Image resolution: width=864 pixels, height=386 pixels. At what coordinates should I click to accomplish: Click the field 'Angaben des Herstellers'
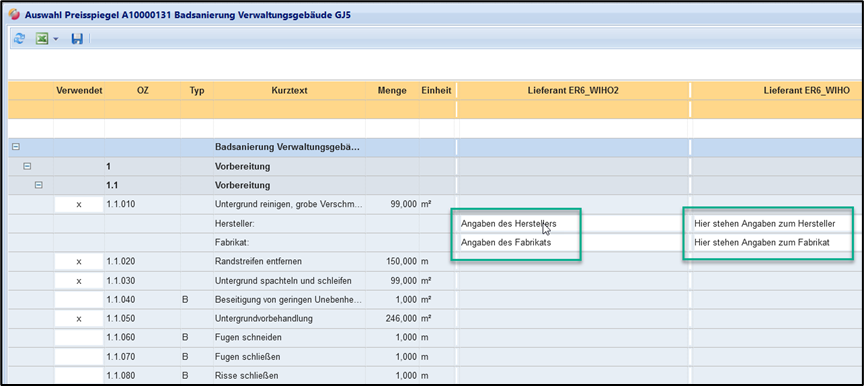click(x=573, y=224)
